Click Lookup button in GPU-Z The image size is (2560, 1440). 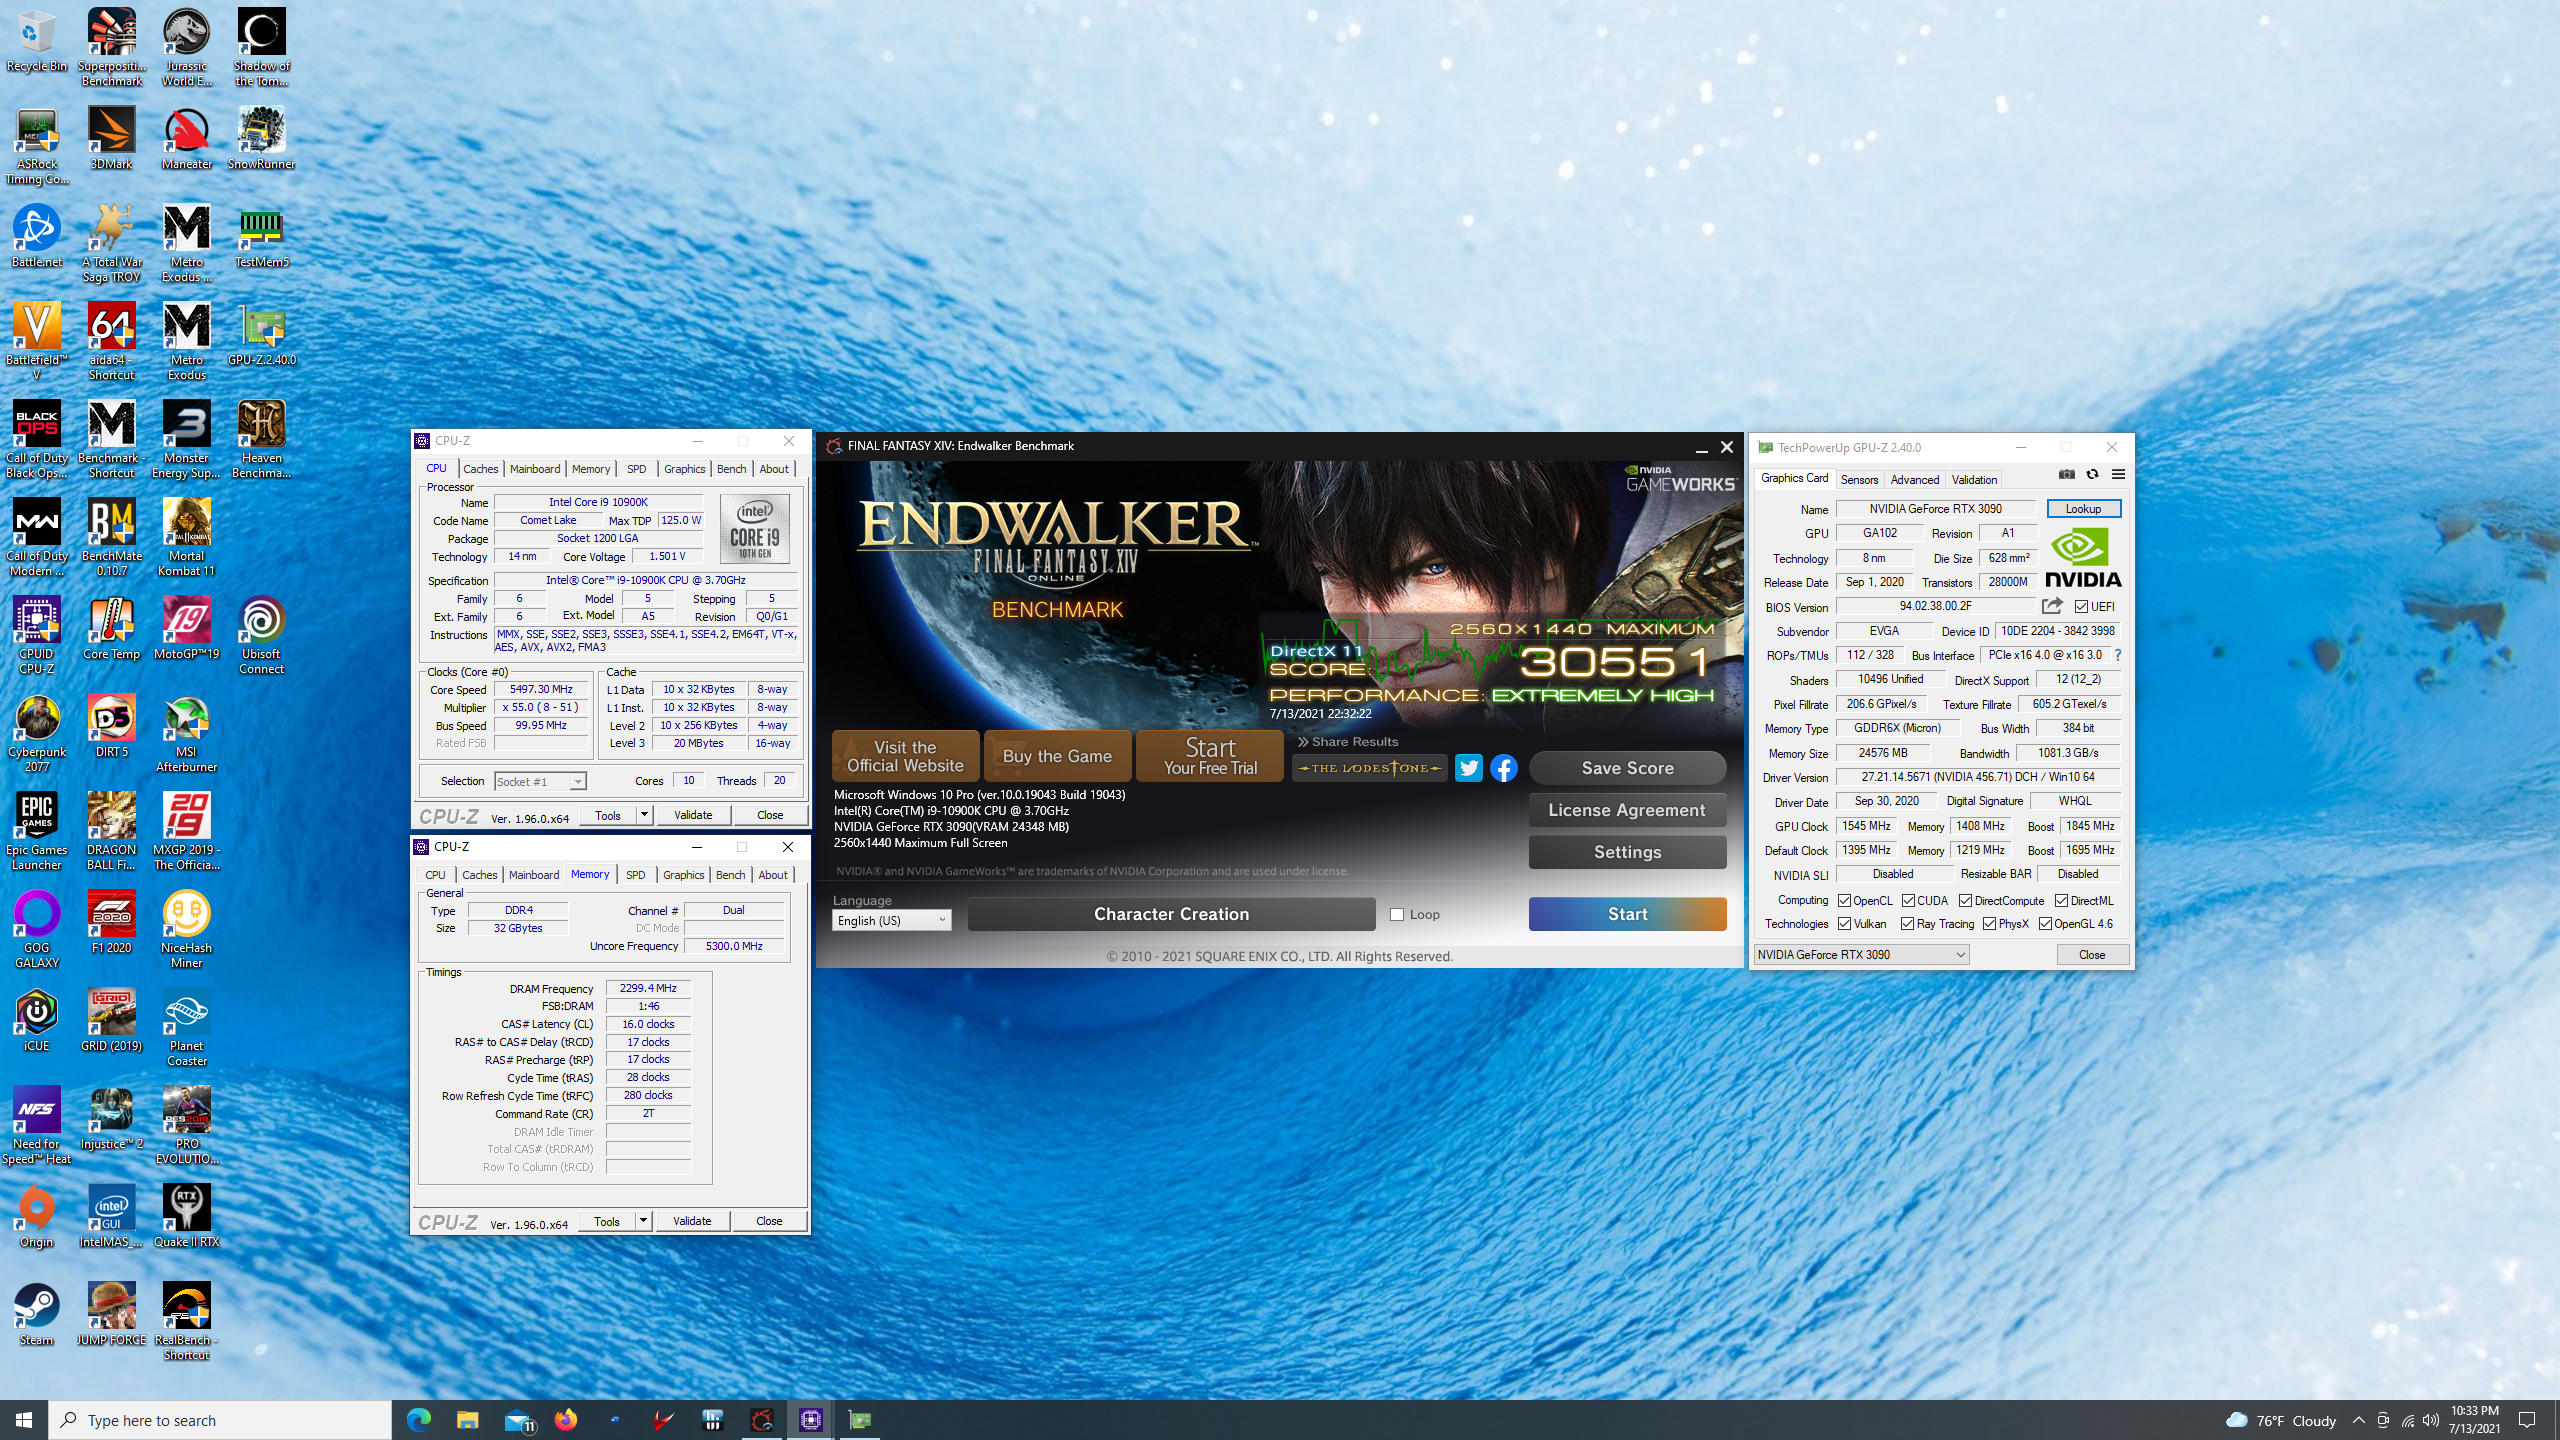(x=2083, y=509)
